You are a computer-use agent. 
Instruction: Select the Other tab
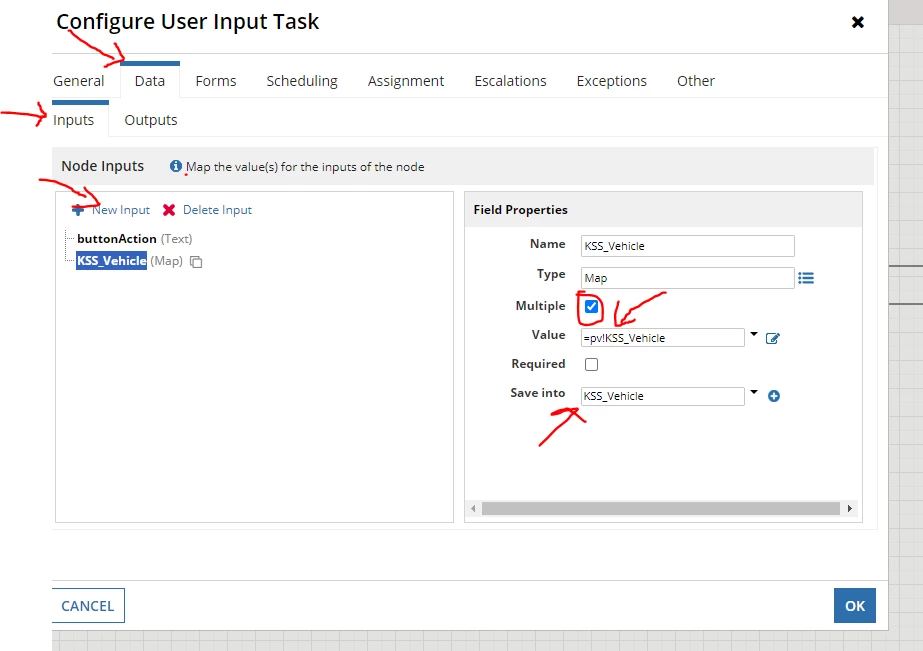(696, 81)
